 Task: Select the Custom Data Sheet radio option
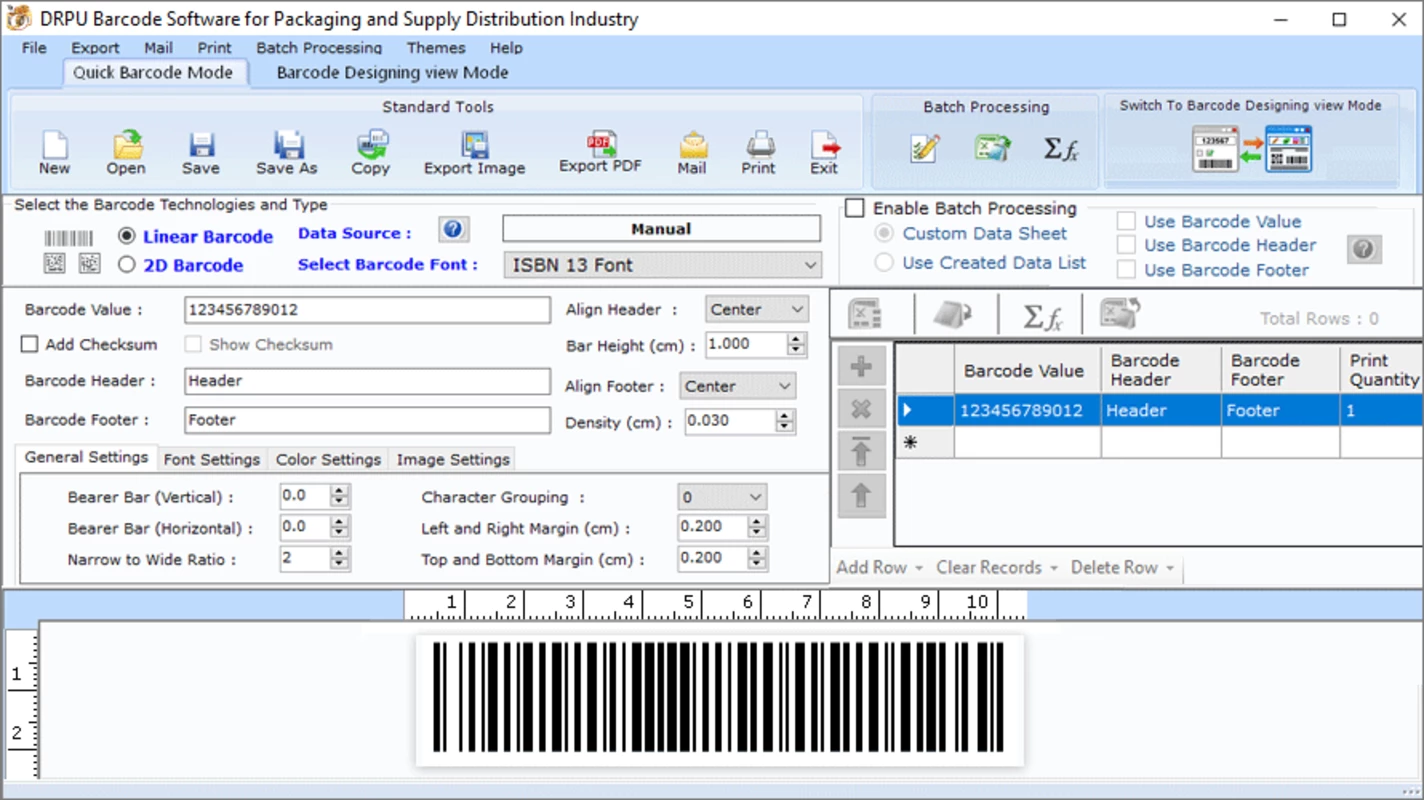click(884, 233)
